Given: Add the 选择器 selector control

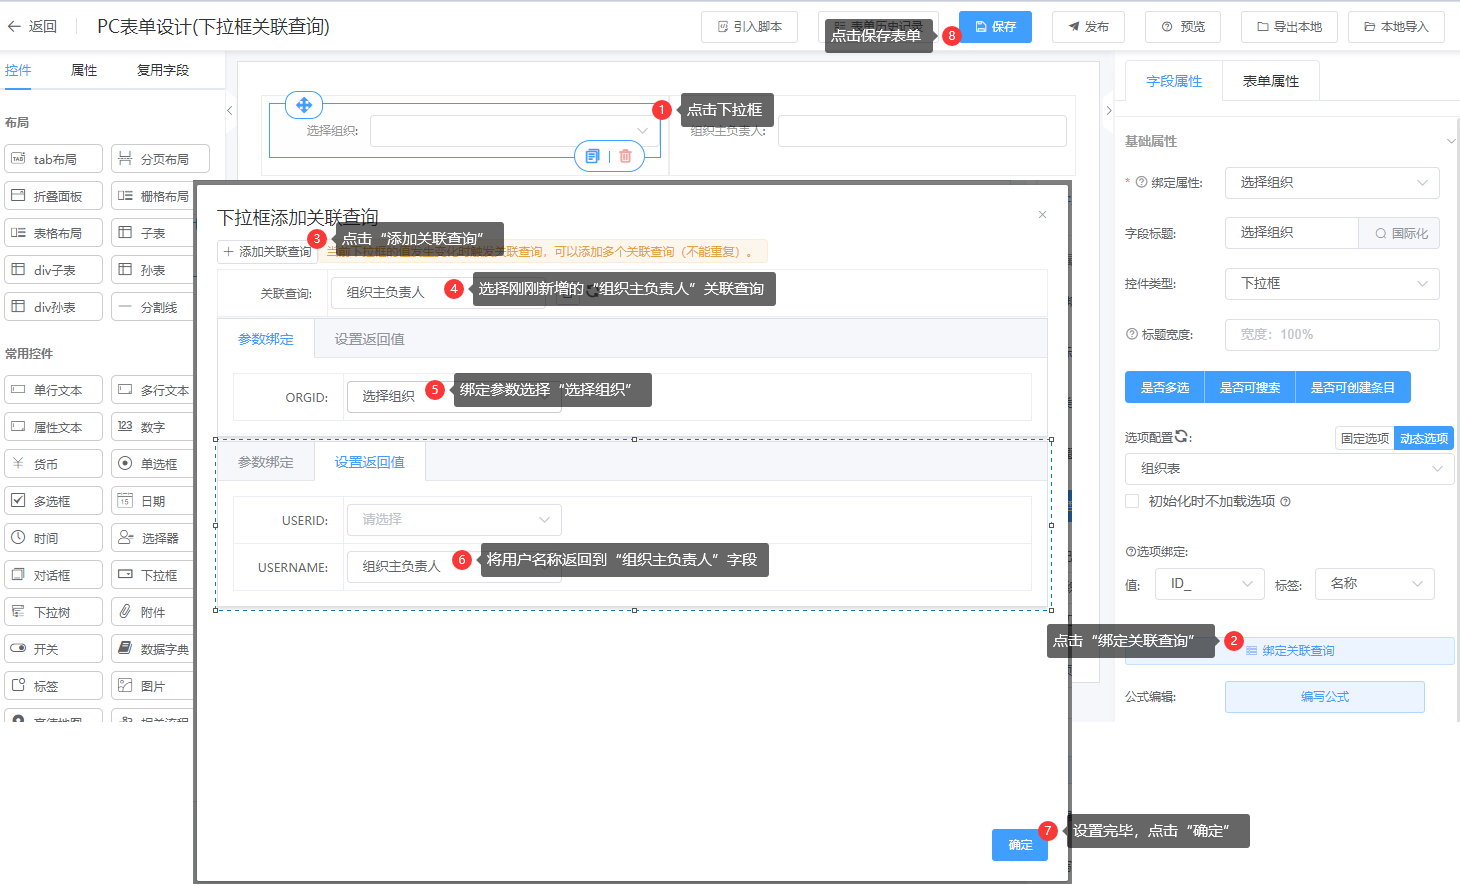Looking at the screenshot, I should pyautogui.click(x=153, y=538).
